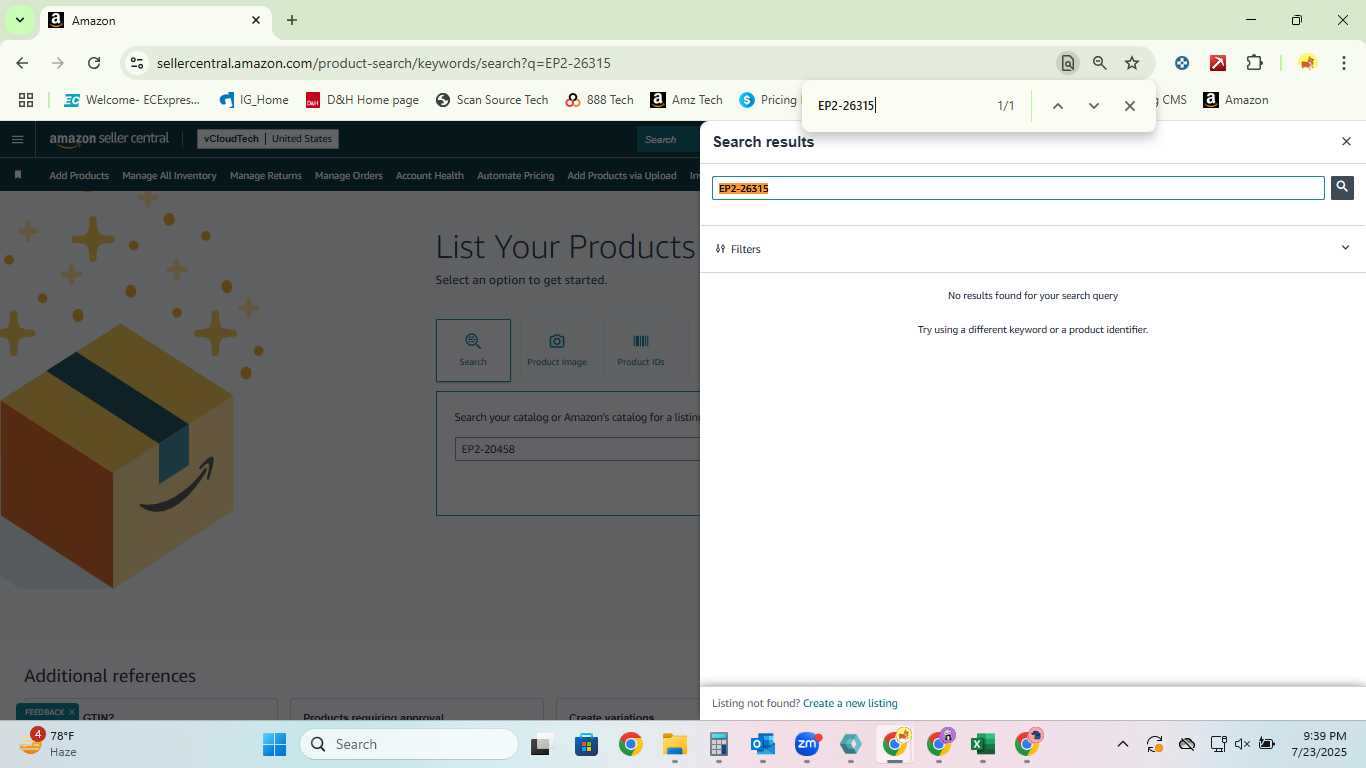This screenshot has height=768, width=1366.
Task: Click the red Adobe Acrobat extension icon
Action: pos(1218,63)
